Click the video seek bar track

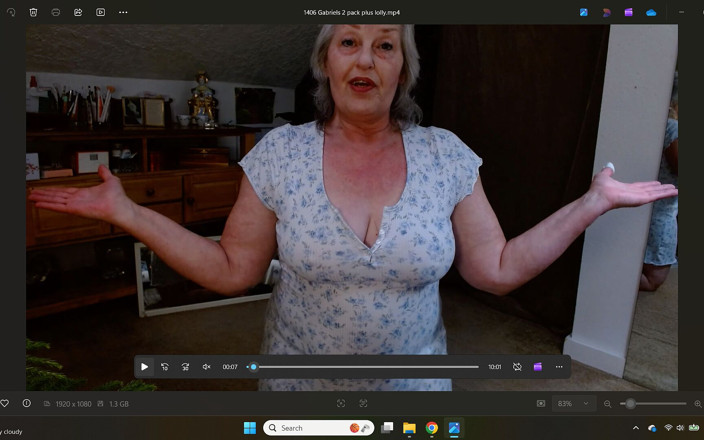pos(363,367)
